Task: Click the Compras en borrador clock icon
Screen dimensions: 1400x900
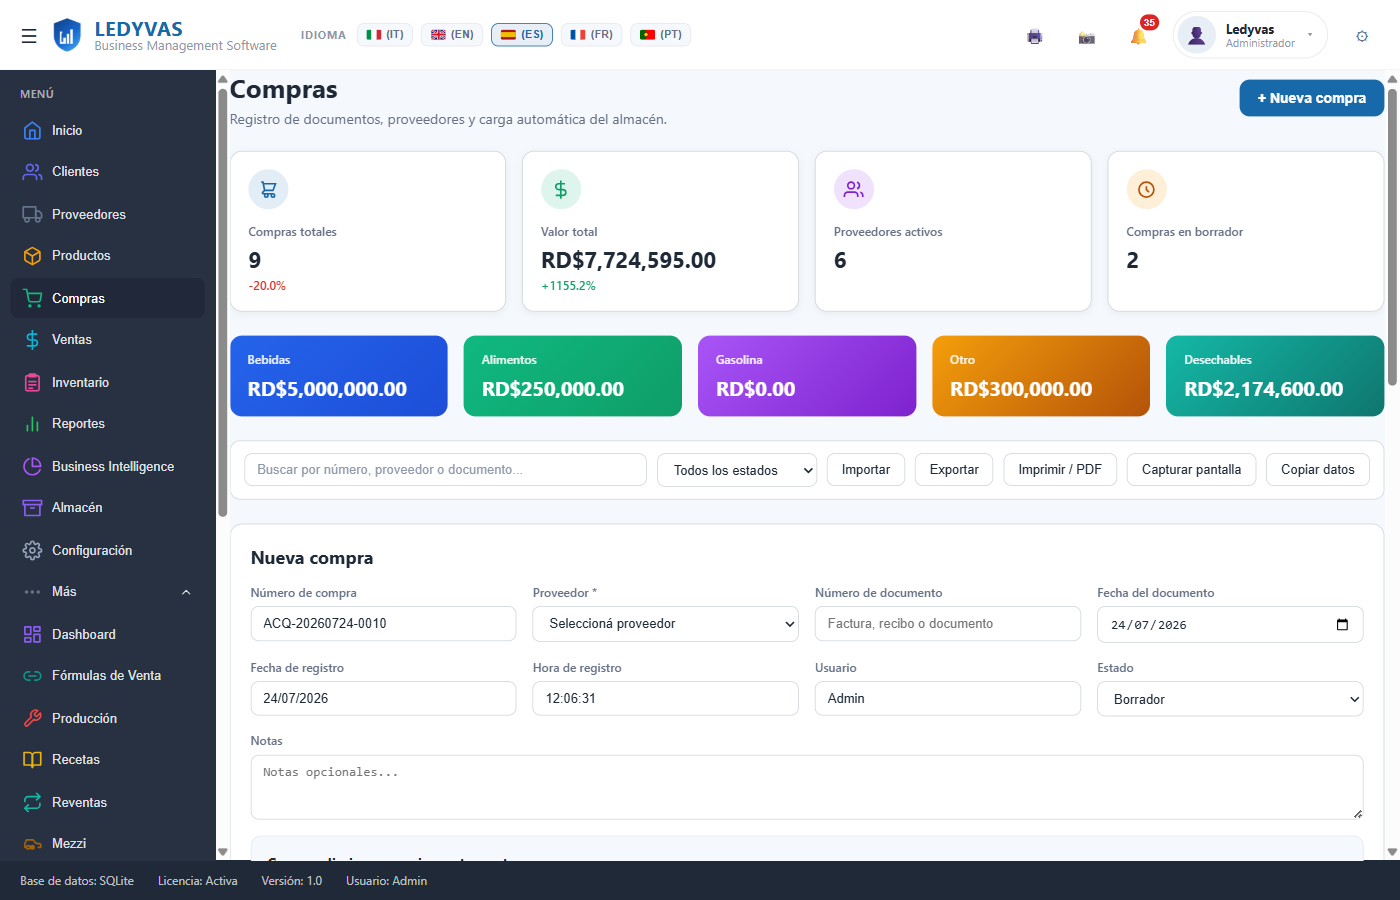Action: coord(1146,189)
